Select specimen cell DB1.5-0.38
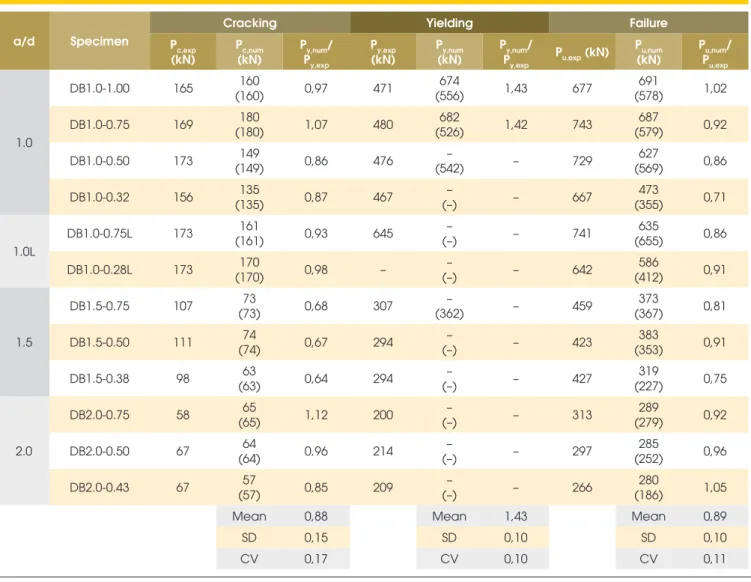Screen dimensions: 751x582 point(99,378)
